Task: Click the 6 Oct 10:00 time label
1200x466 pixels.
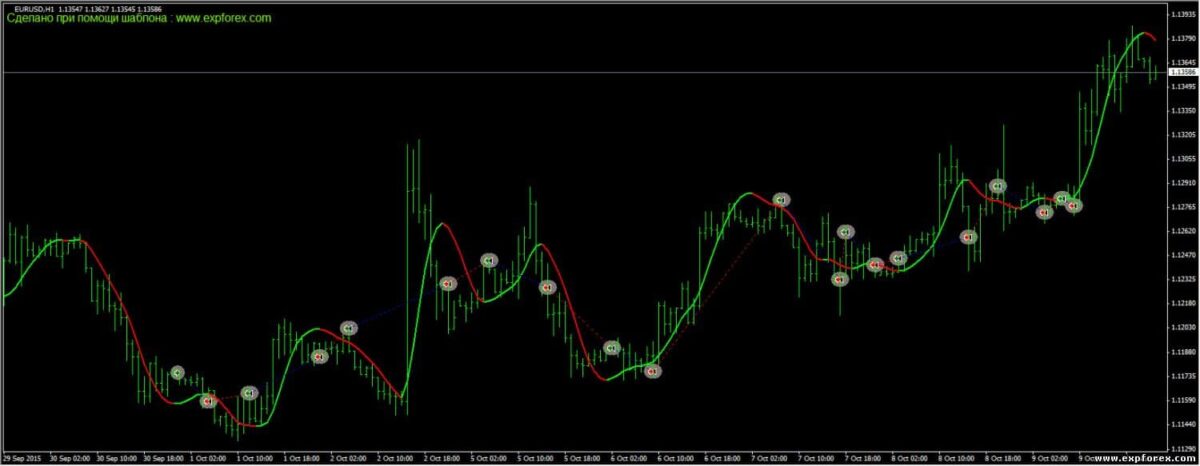Action: [676, 457]
